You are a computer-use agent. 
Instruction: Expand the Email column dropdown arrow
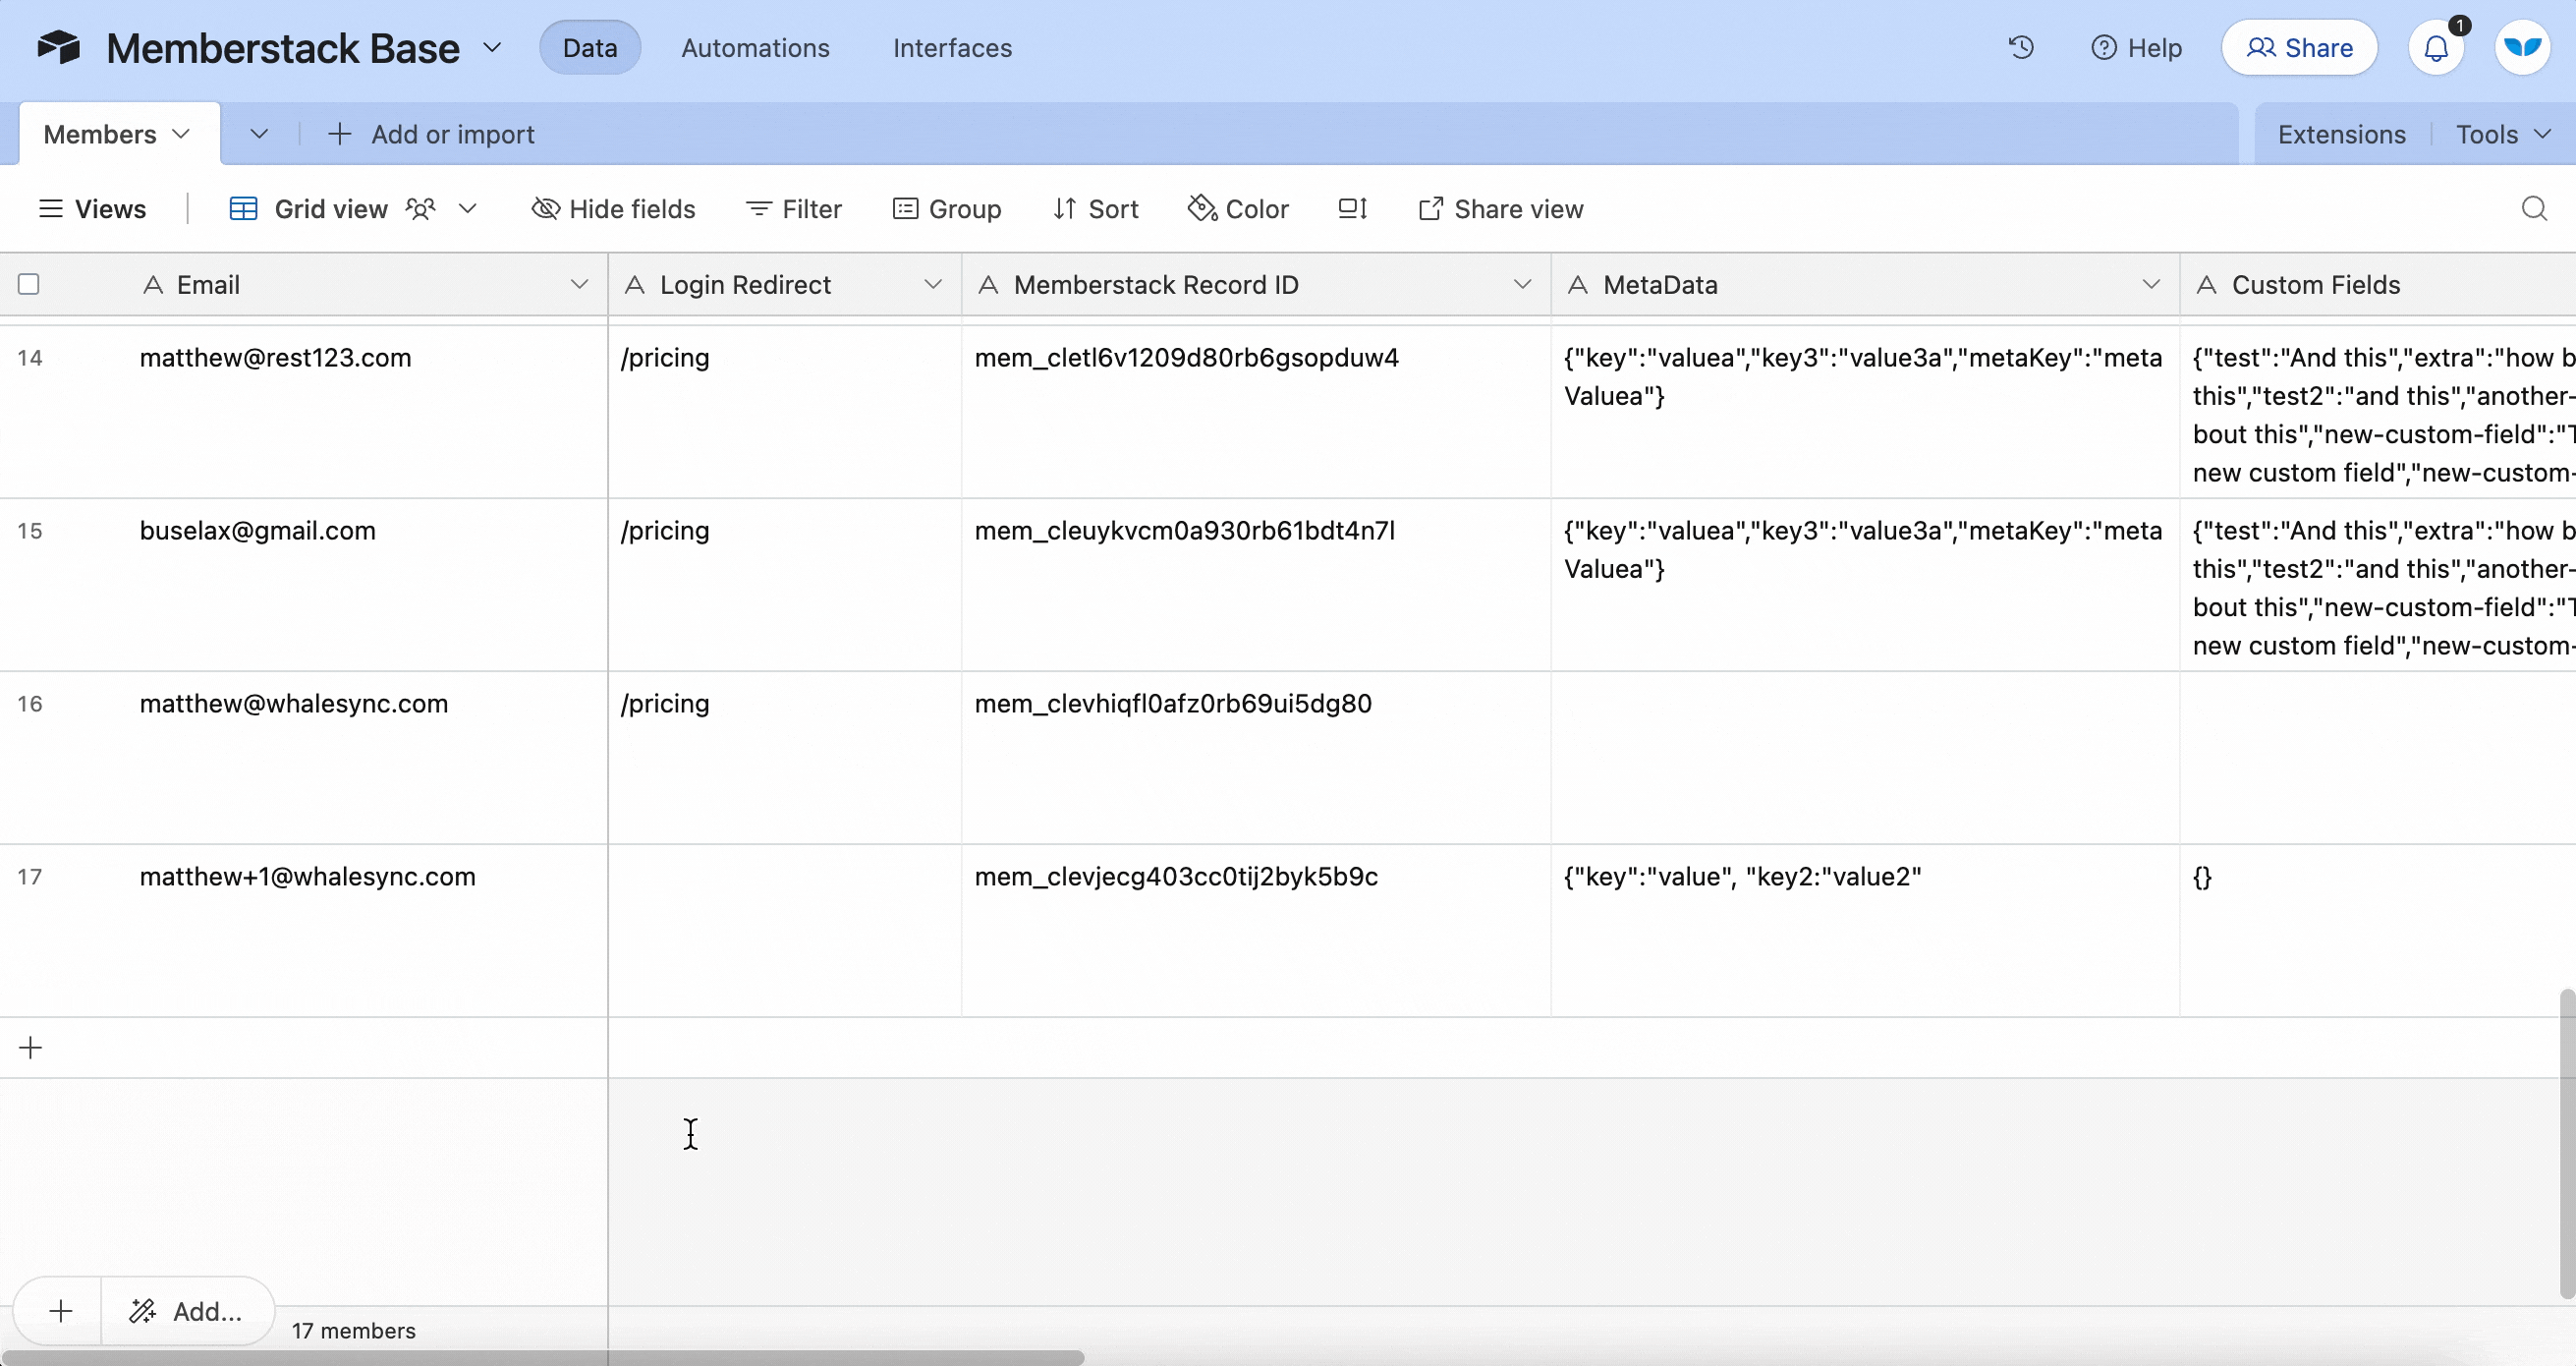[x=579, y=284]
